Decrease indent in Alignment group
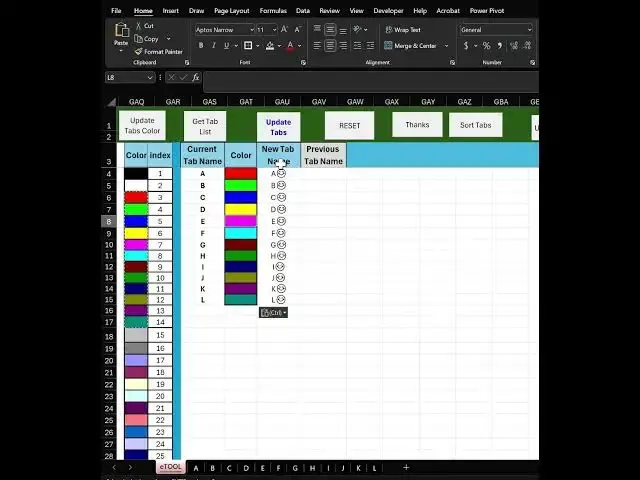This screenshot has width=640, height=480. pos(357,46)
